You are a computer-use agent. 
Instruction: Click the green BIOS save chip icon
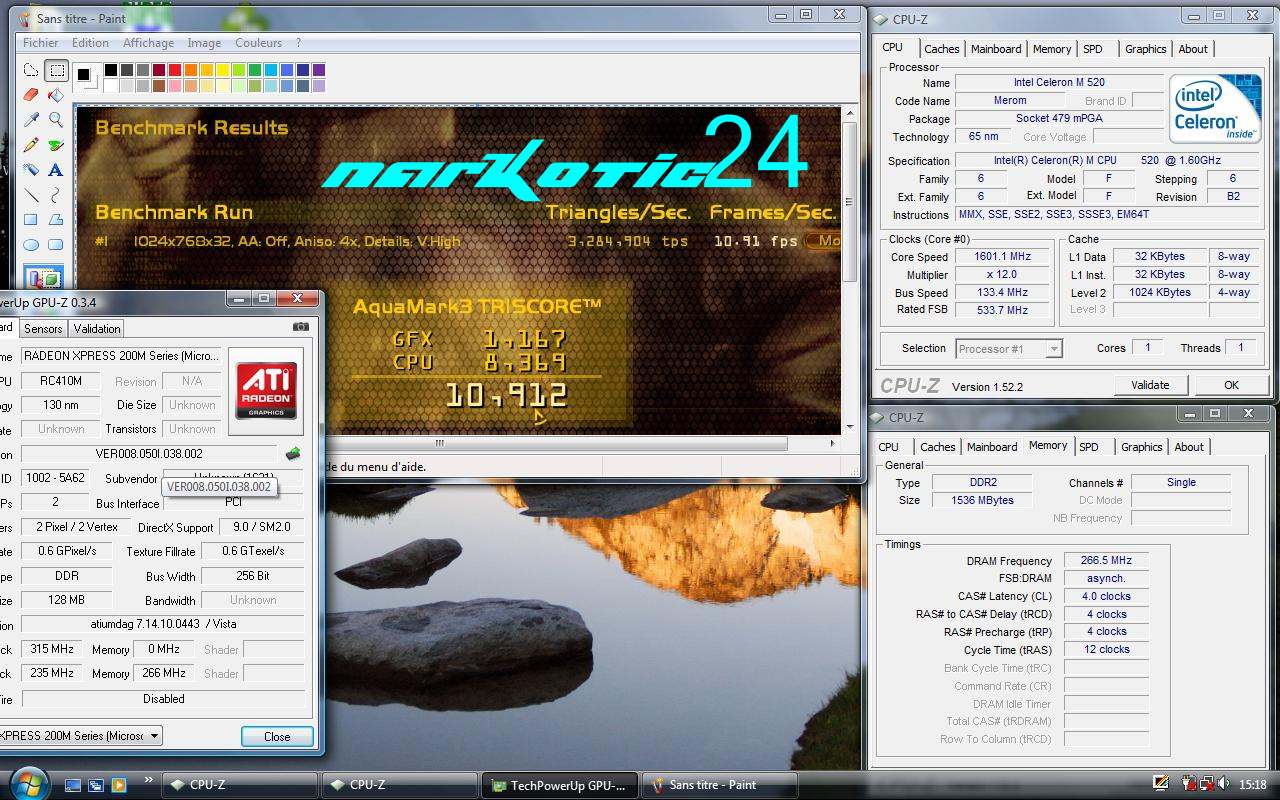point(292,454)
